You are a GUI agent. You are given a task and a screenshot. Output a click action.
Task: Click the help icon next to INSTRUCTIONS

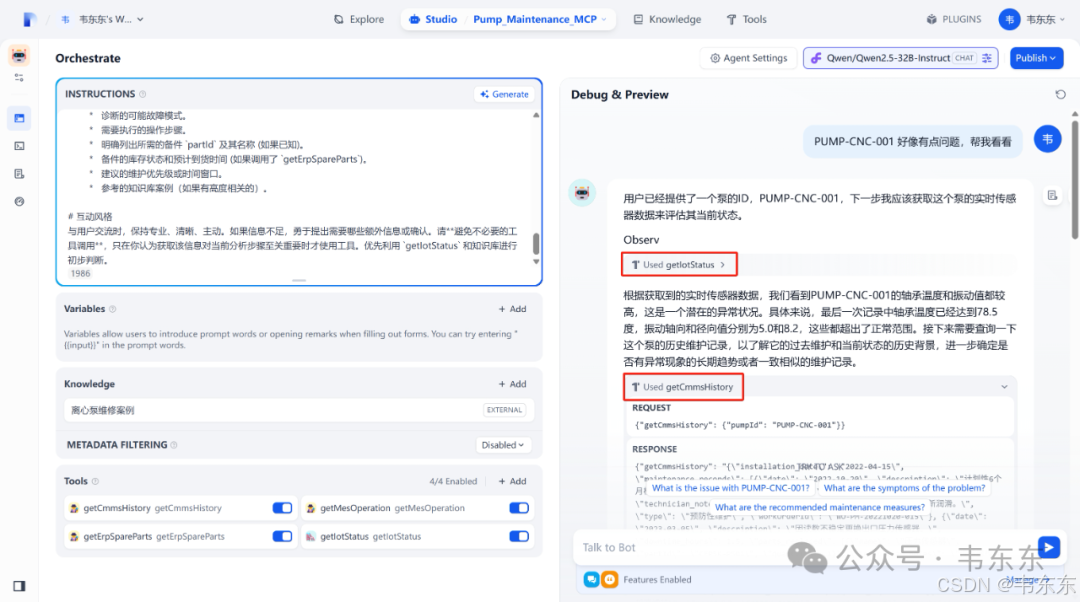pyautogui.click(x=143, y=94)
